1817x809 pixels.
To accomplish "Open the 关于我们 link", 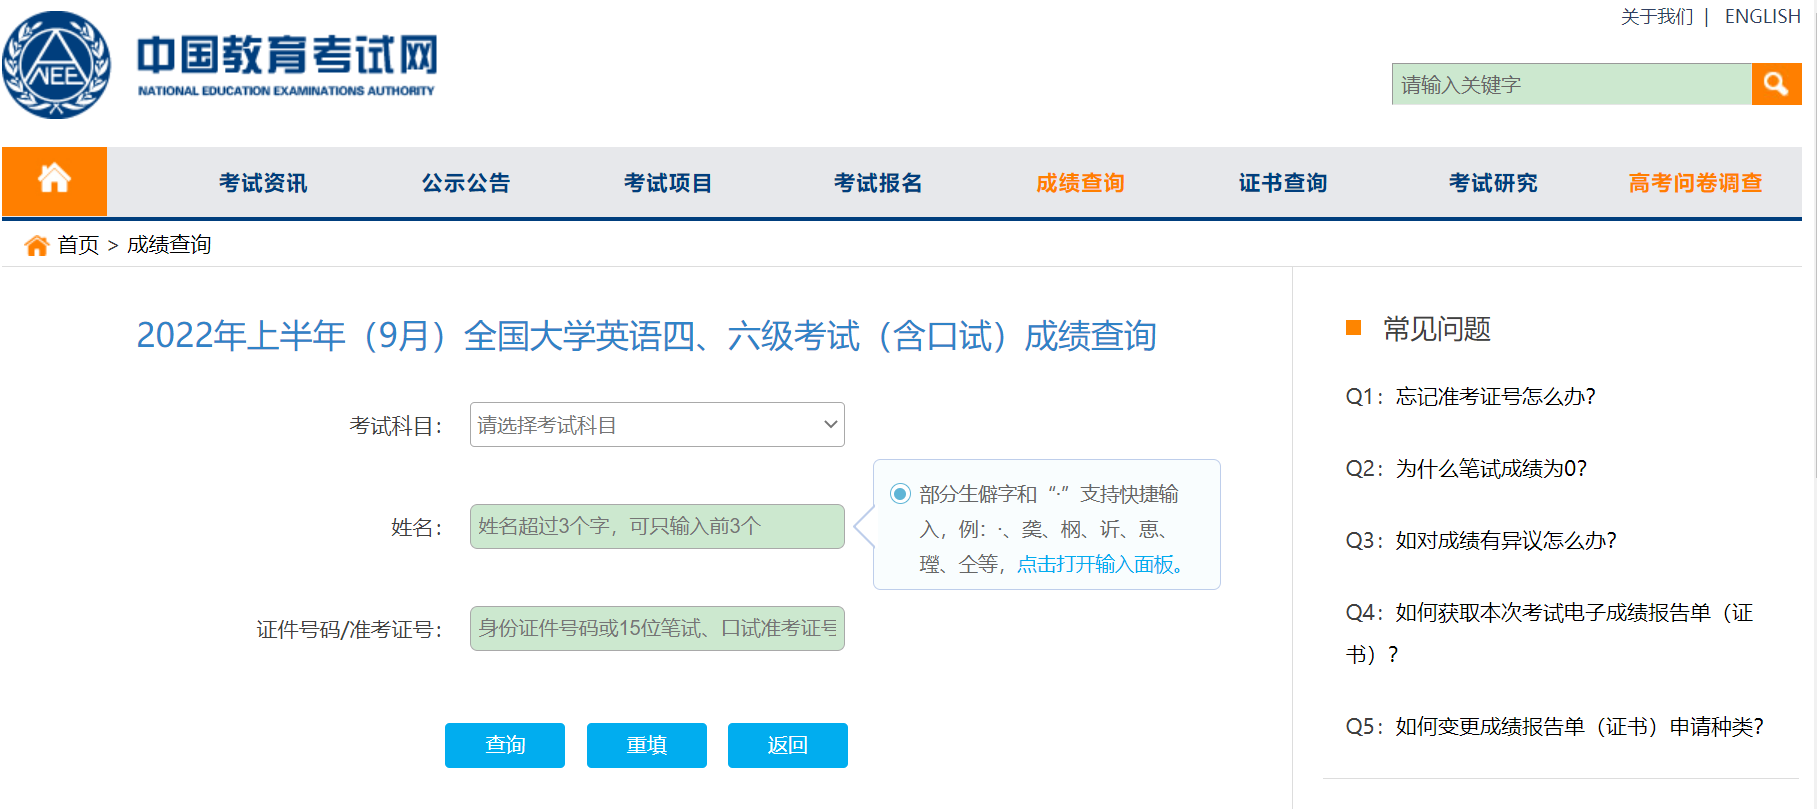I will click(x=1656, y=17).
